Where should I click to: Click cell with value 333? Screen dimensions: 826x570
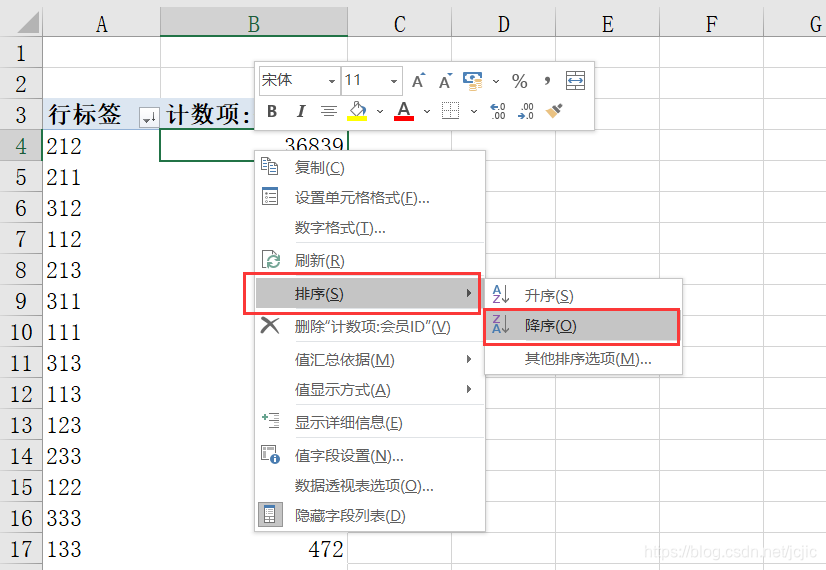click(x=101, y=518)
